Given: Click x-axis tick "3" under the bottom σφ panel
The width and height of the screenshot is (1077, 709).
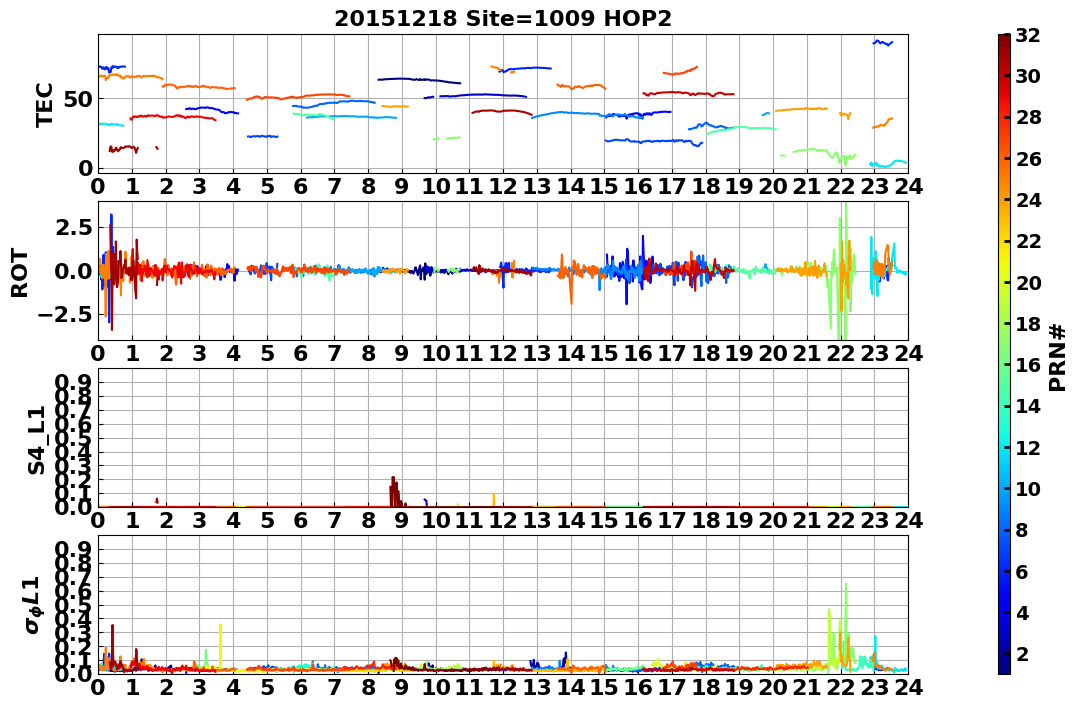Looking at the screenshot, I should (199, 687).
